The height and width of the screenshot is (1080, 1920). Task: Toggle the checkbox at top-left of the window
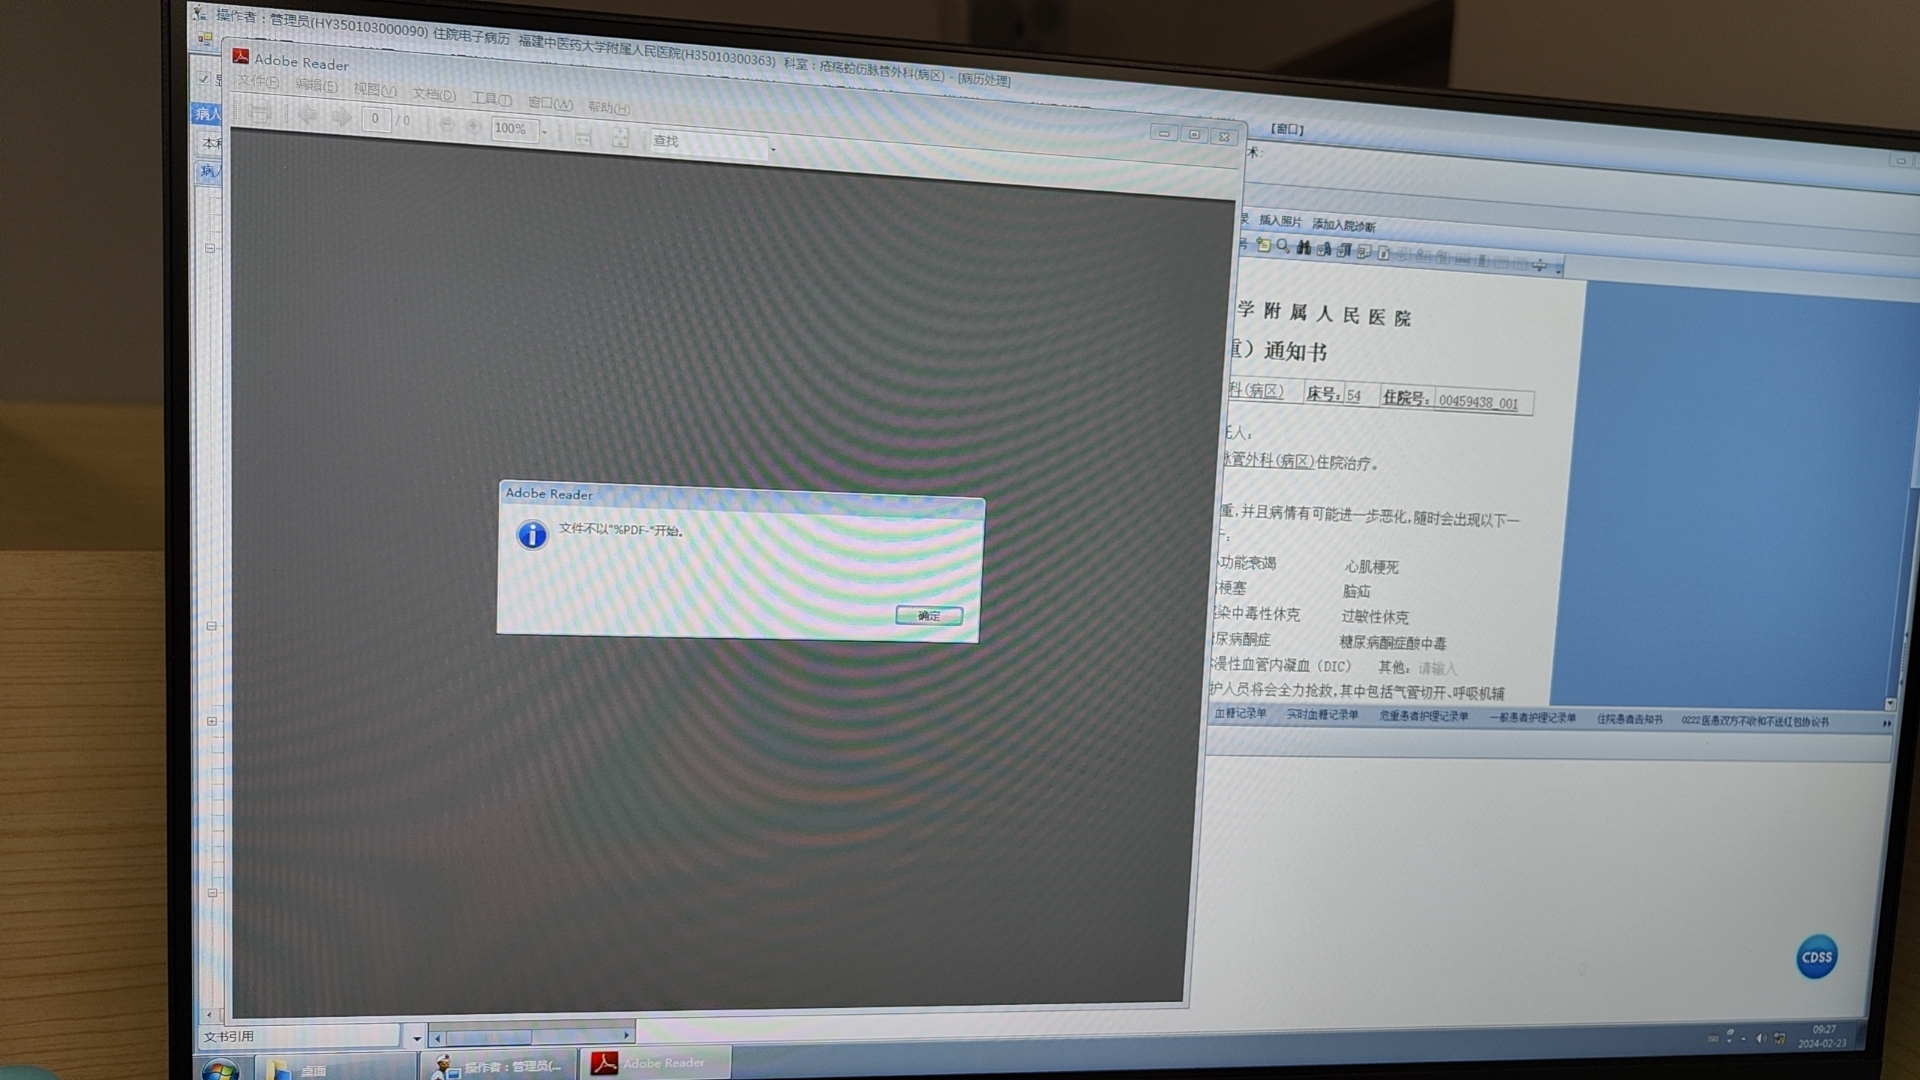204,78
